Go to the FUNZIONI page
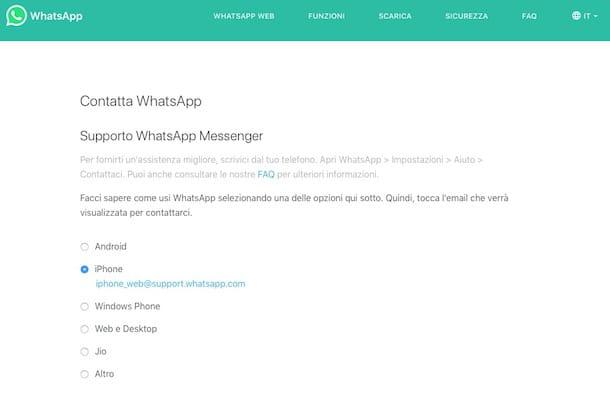Viewport: 610px width, 412px height. [326, 16]
